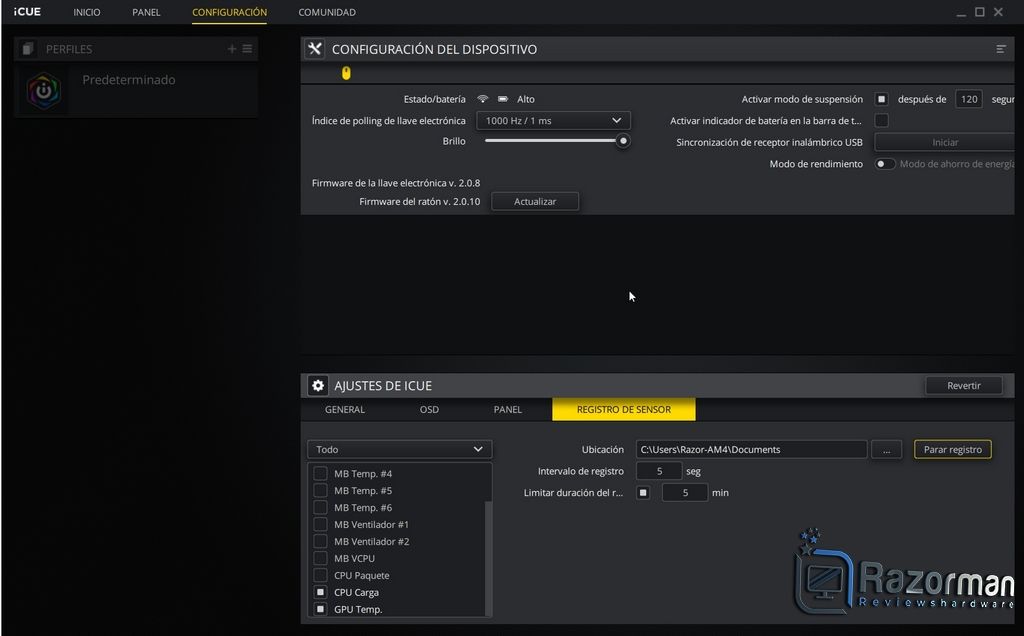This screenshot has height=636, width=1024.
Task: Open COMUNIDAD menu
Action: pyautogui.click(x=327, y=12)
